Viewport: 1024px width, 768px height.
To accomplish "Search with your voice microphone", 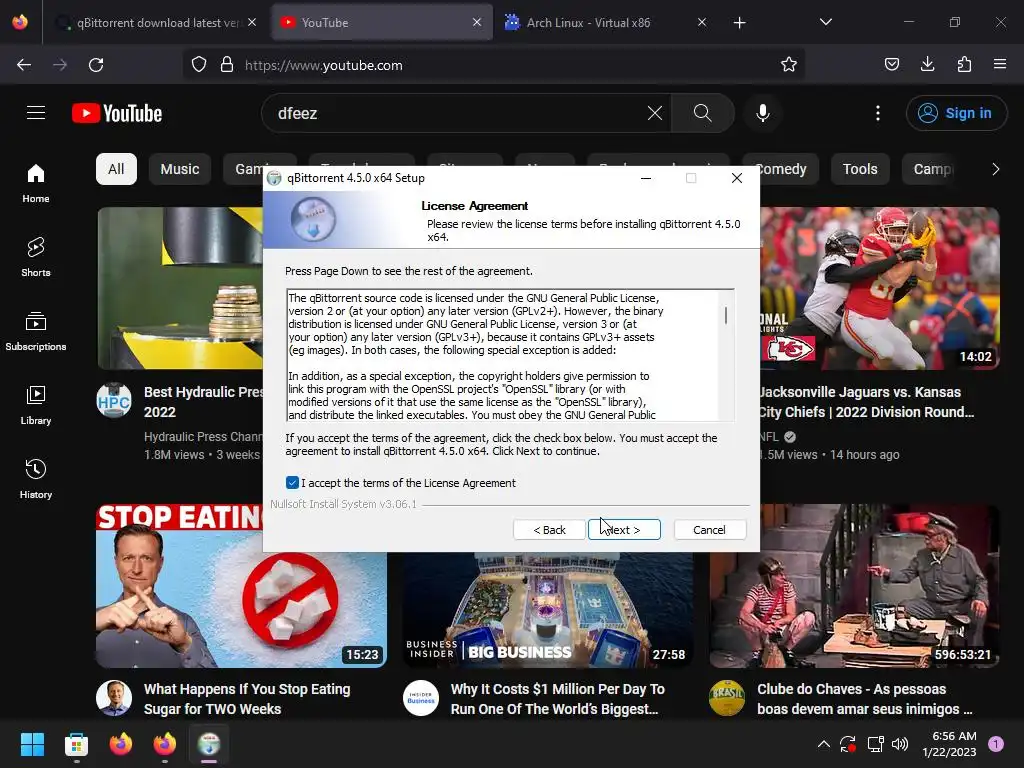I will point(763,113).
